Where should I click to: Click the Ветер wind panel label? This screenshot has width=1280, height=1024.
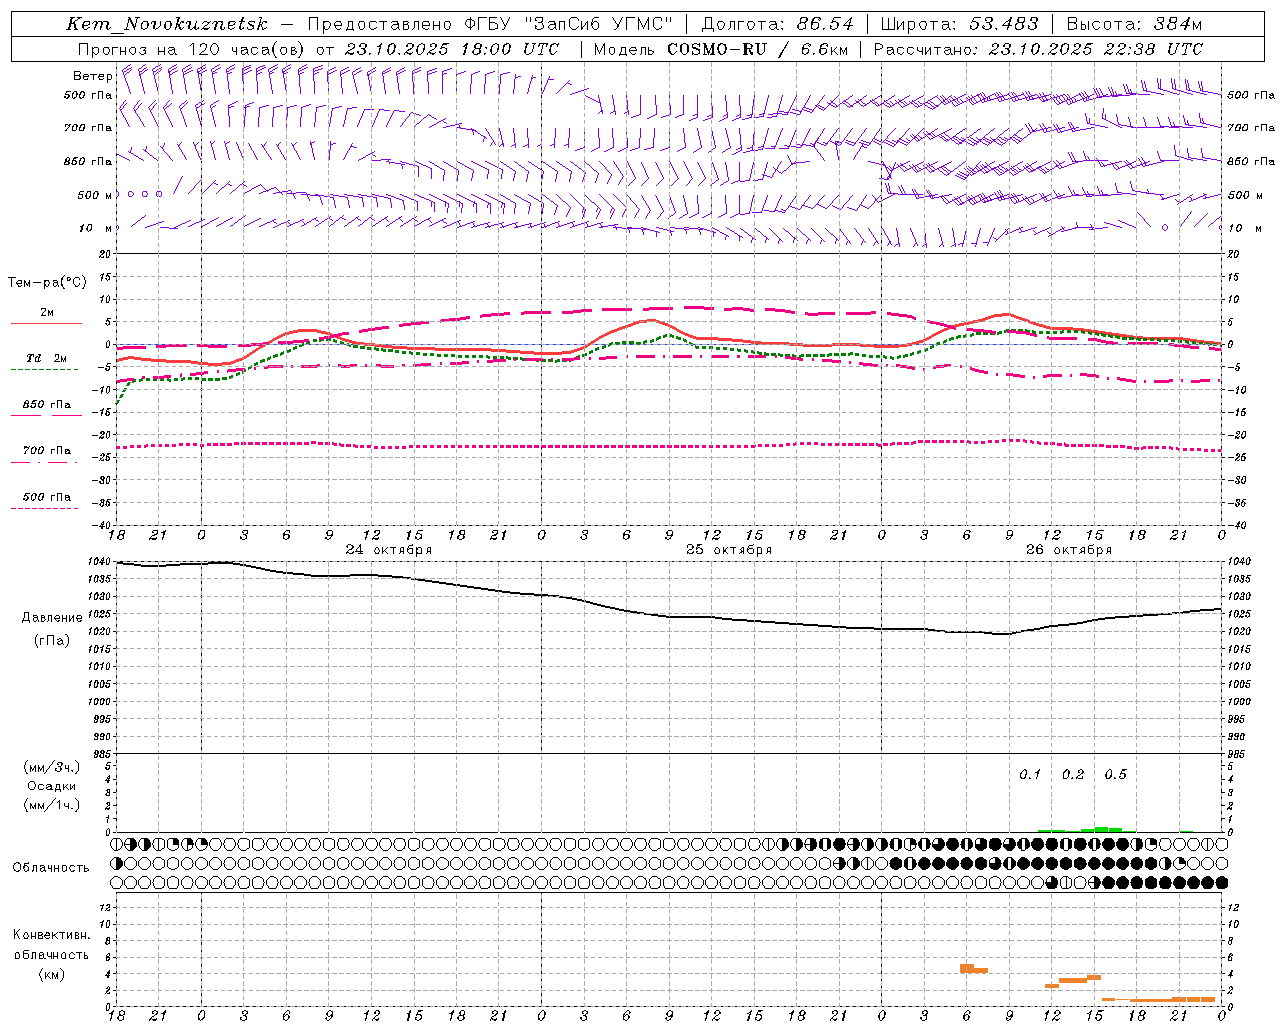[x=92, y=76]
